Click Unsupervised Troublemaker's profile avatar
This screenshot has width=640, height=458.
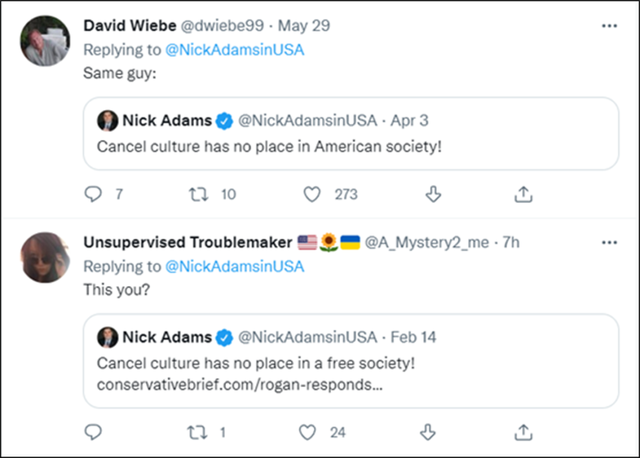pos(48,260)
